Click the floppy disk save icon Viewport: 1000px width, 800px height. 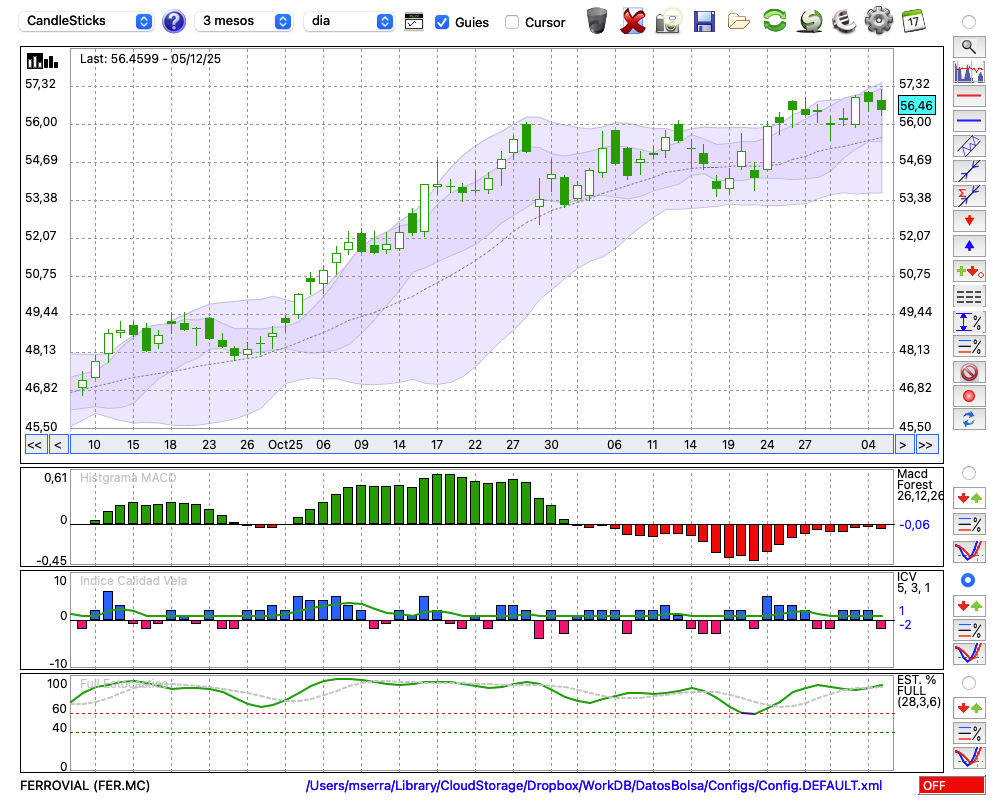(704, 21)
